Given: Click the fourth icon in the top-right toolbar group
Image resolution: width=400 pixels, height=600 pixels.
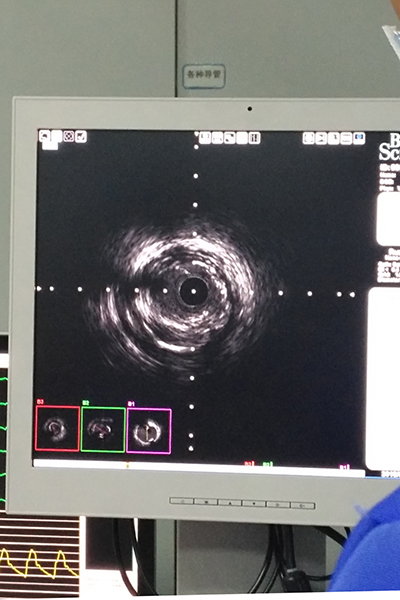Looking at the screenshot, I should [346, 138].
